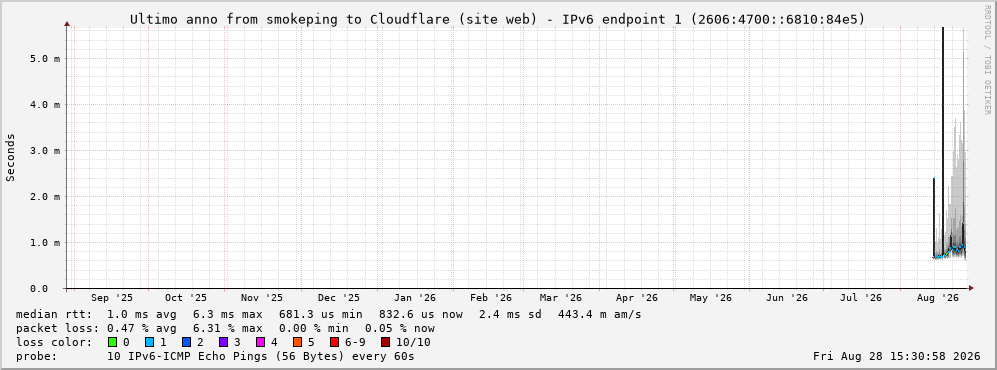The image size is (997, 370).
Task: Click the 1.0 m y-axis label
Action: pos(46,242)
